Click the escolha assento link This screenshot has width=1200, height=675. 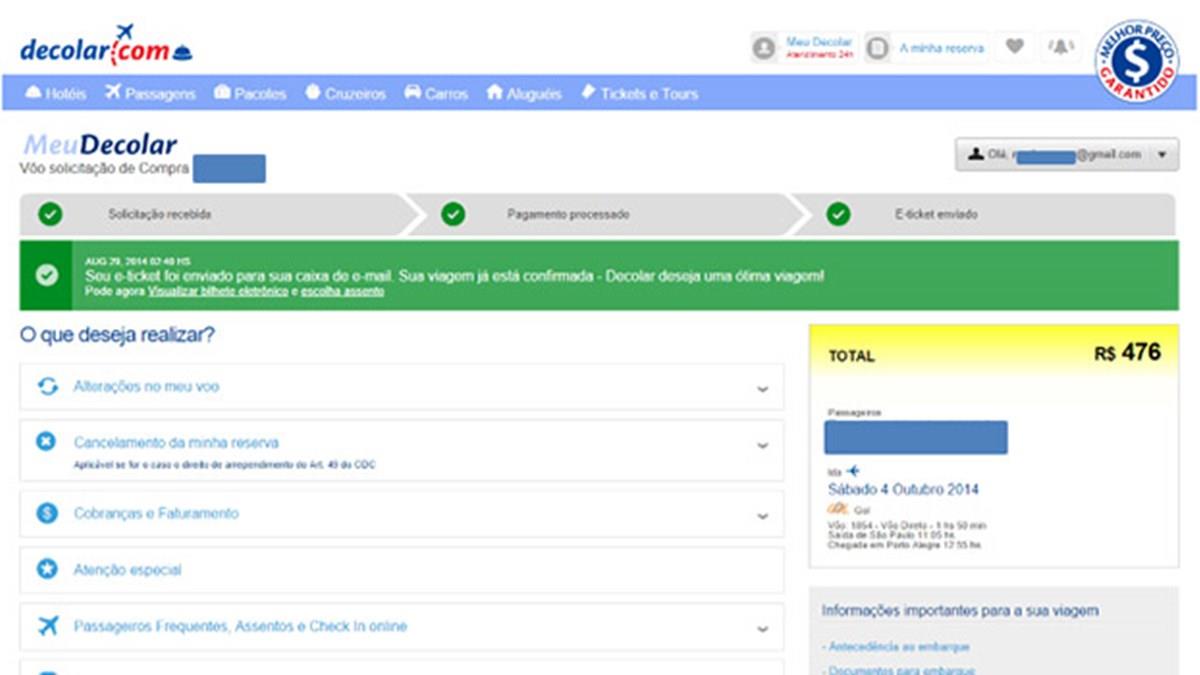coord(342,291)
